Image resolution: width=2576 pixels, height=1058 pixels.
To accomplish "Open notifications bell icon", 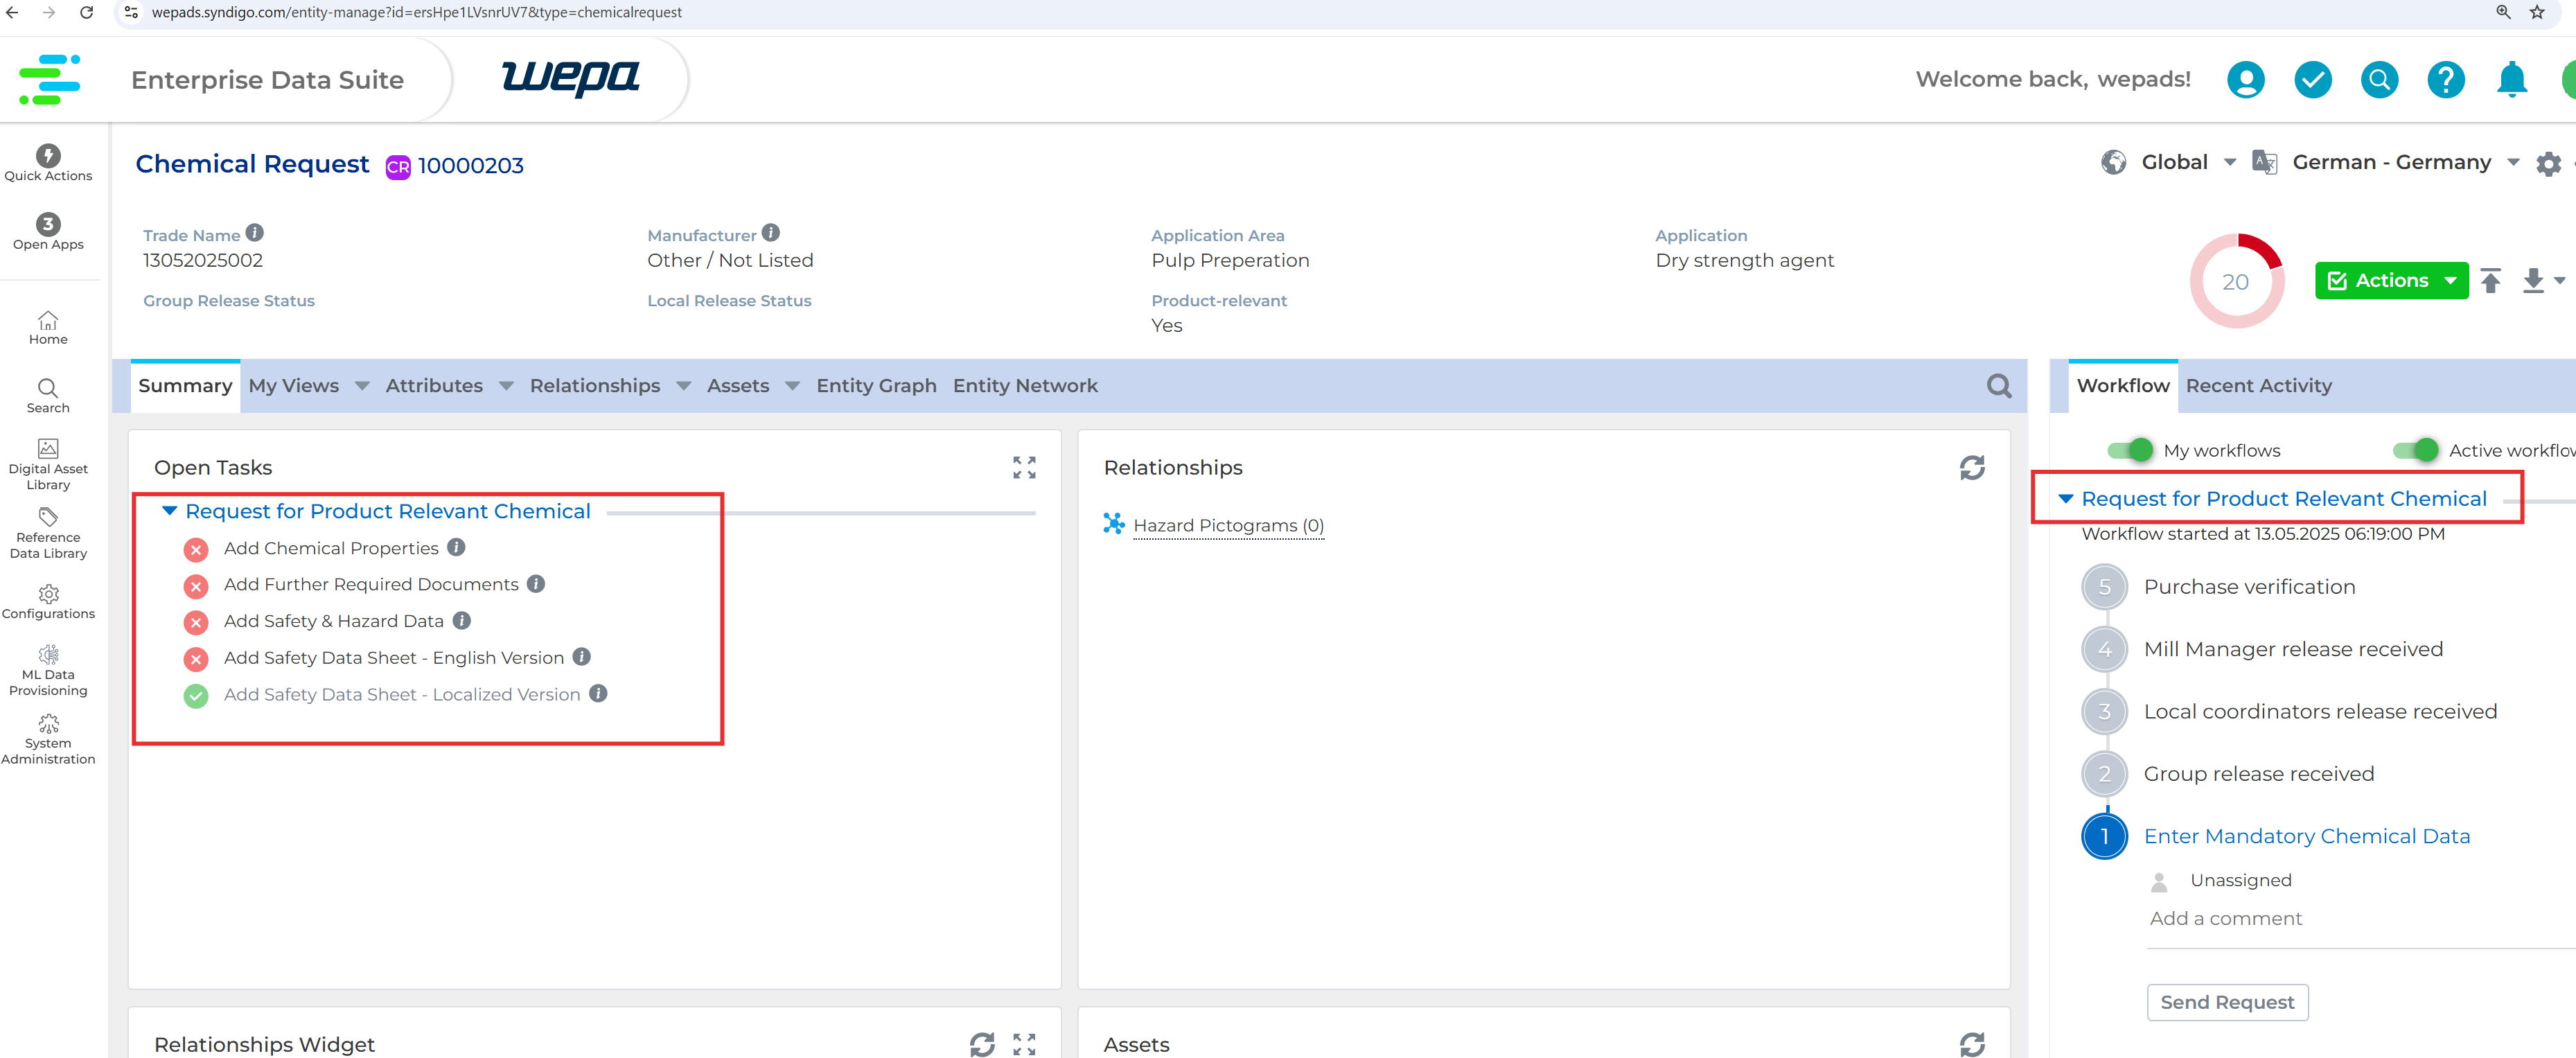I will (x=2512, y=79).
